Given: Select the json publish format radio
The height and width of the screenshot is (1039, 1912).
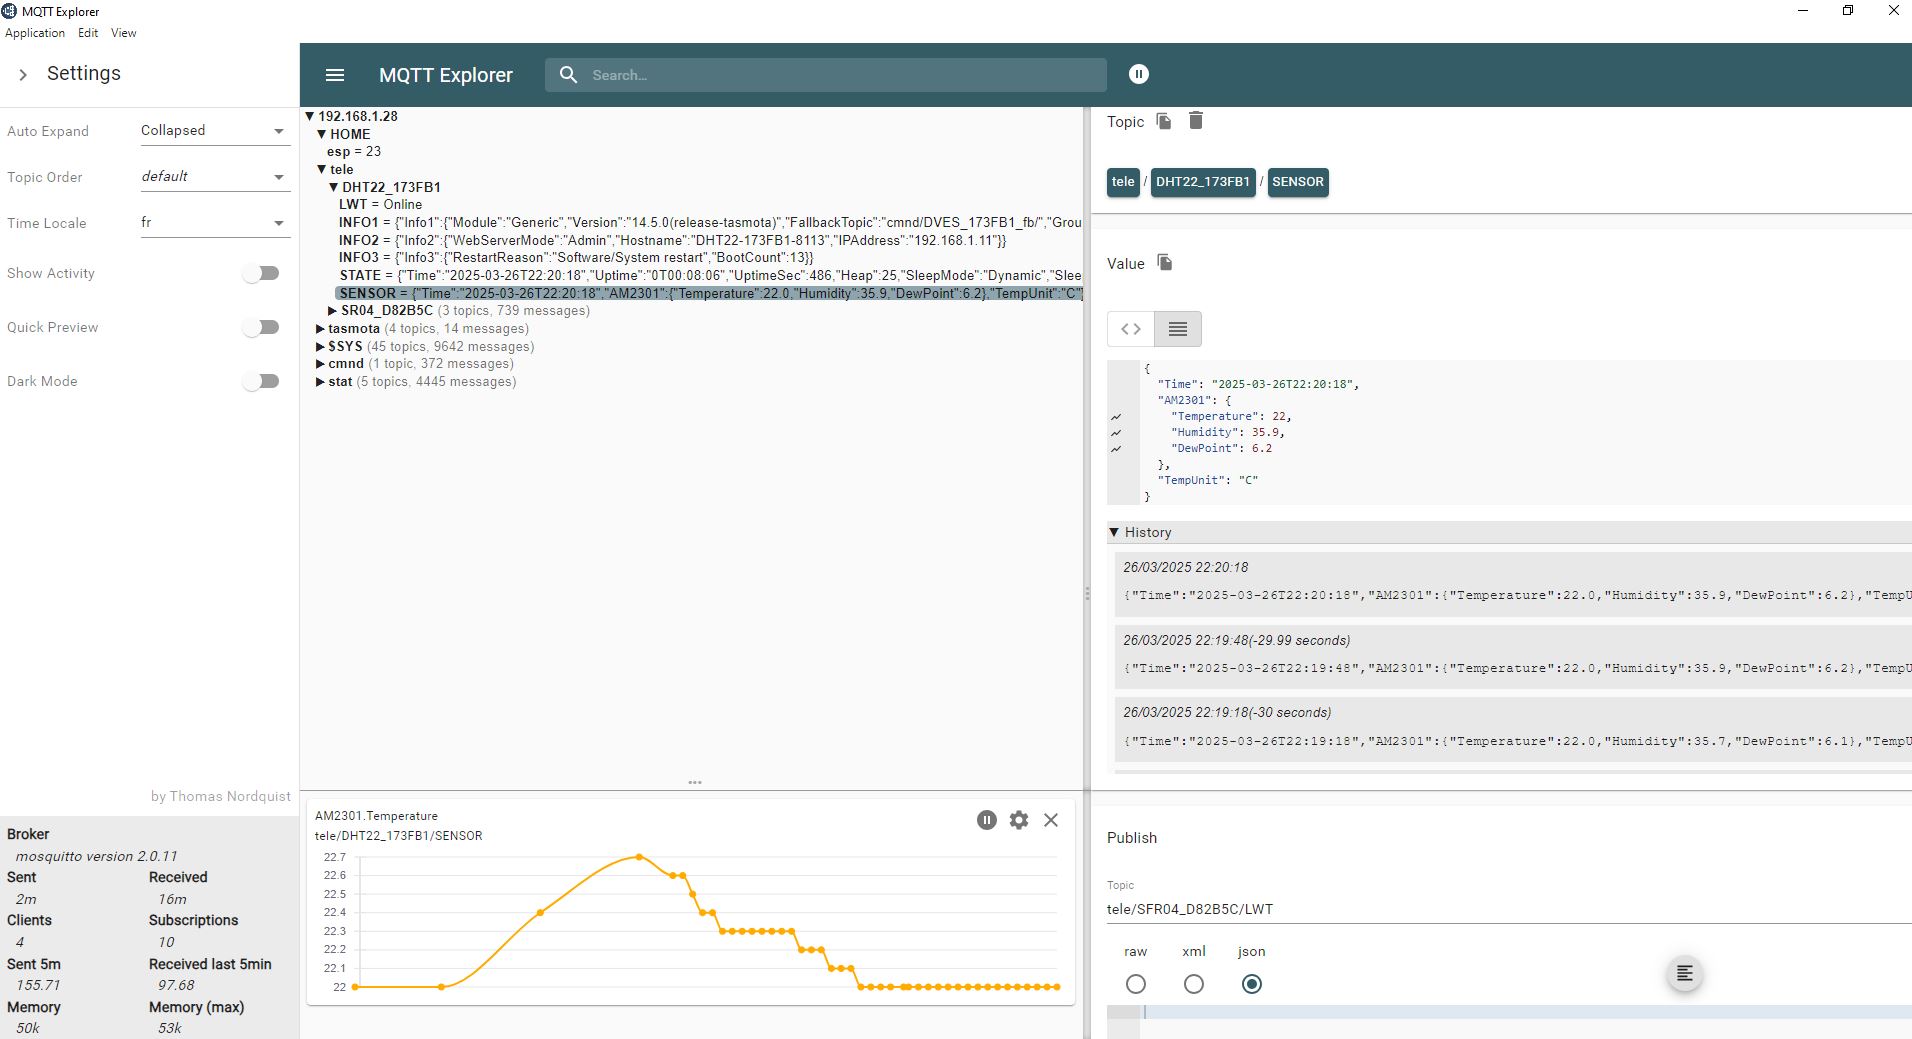Looking at the screenshot, I should pyautogui.click(x=1252, y=984).
